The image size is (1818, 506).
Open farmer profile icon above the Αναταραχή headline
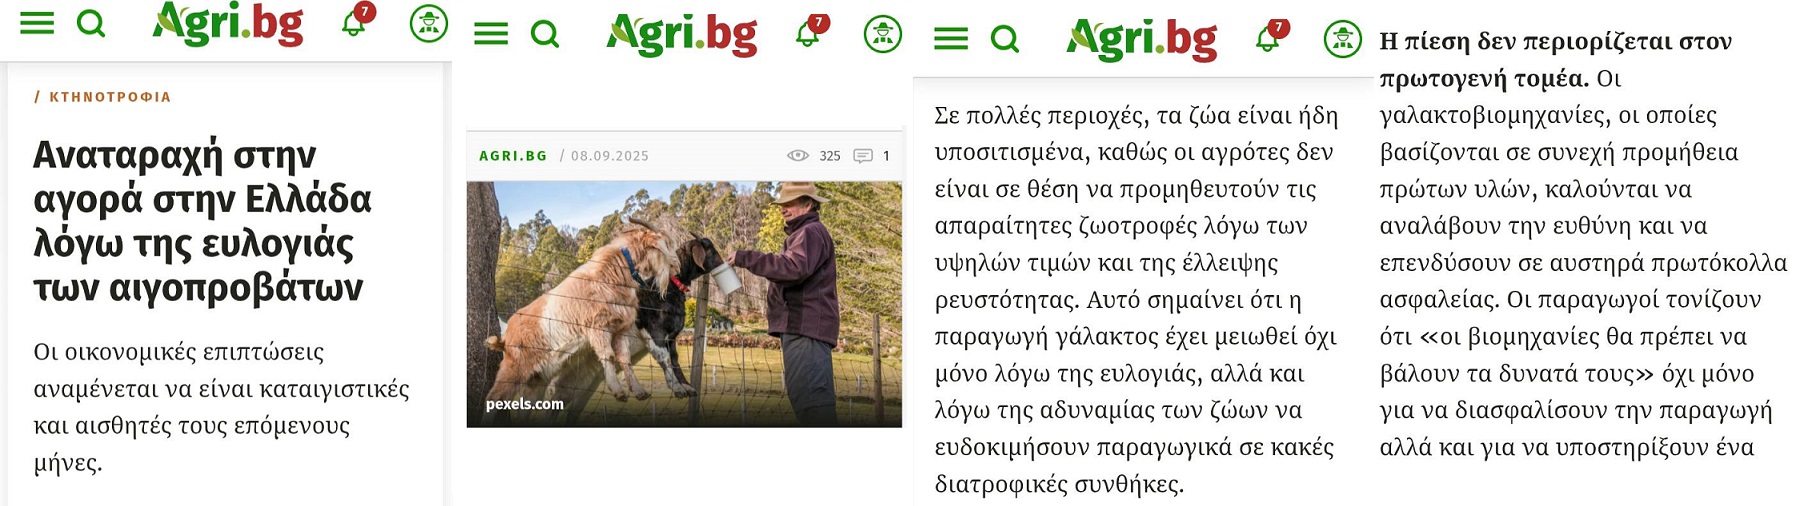(x=429, y=23)
